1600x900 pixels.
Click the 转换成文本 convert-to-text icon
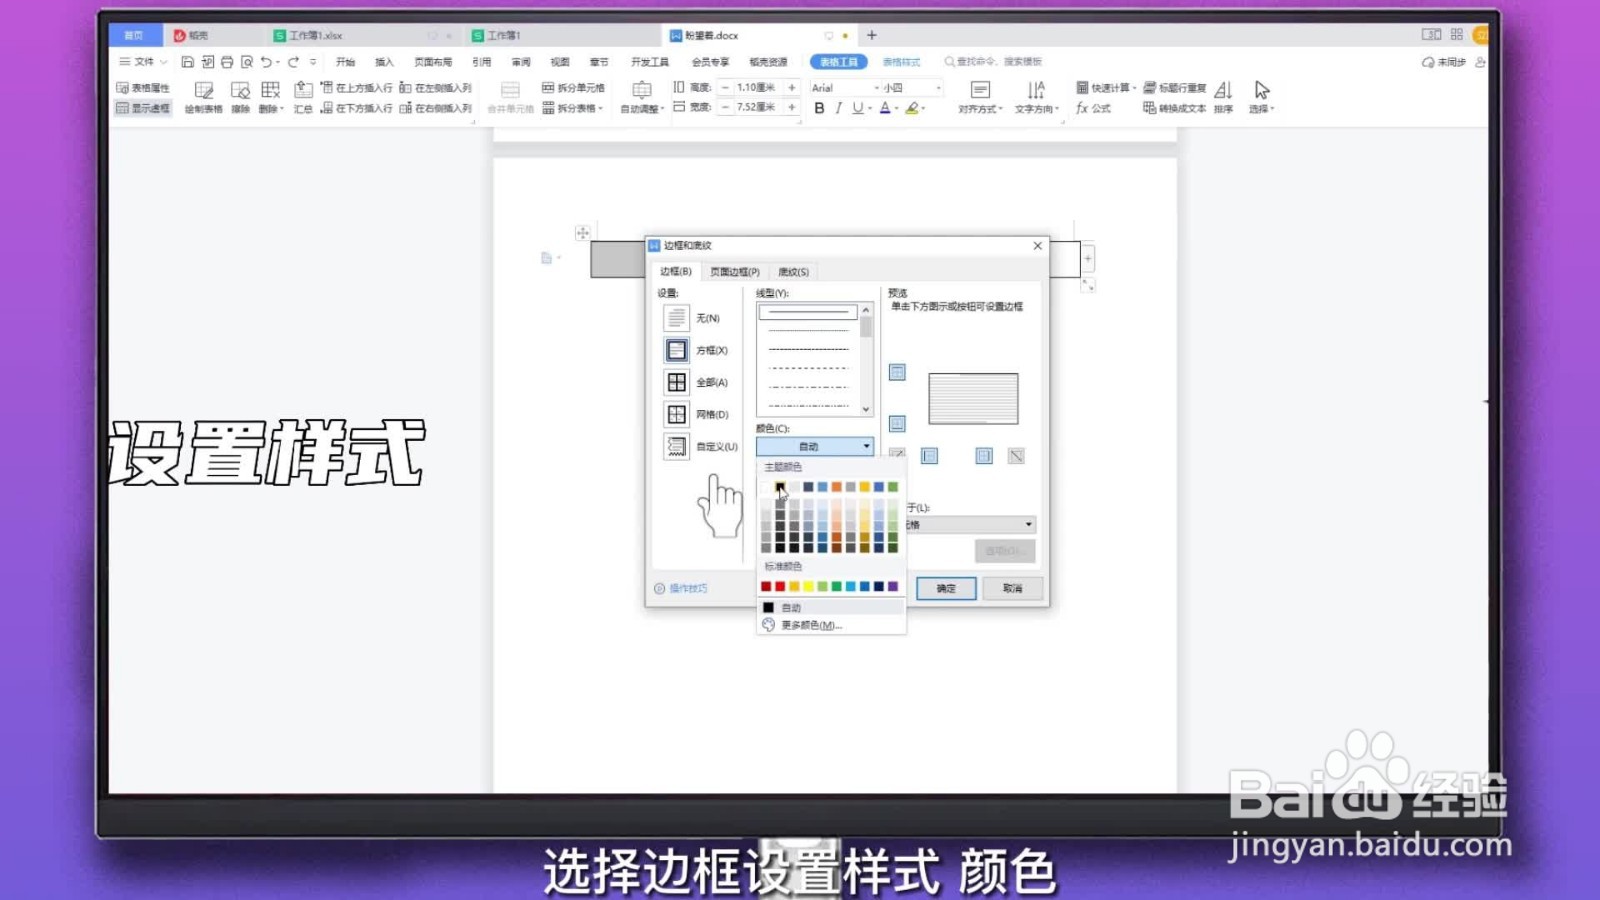pyautogui.click(x=1174, y=108)
